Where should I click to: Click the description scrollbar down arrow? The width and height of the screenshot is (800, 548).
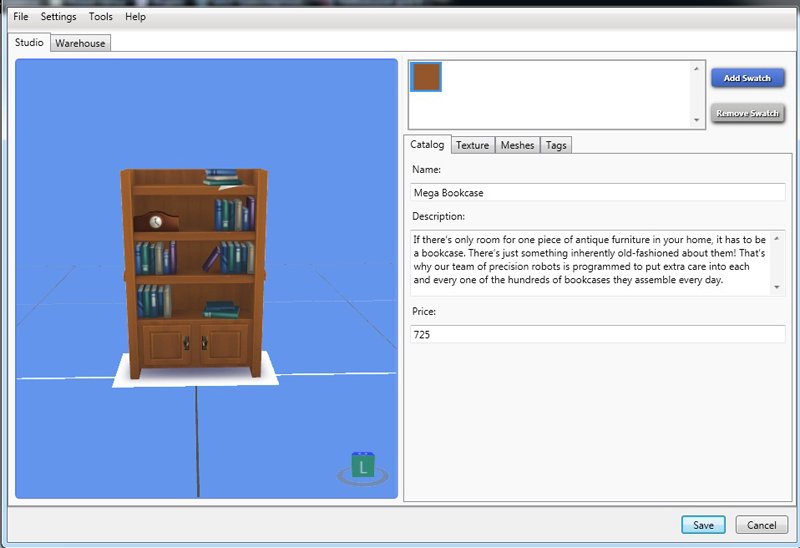pyautogui.click(x=779, y=288)
